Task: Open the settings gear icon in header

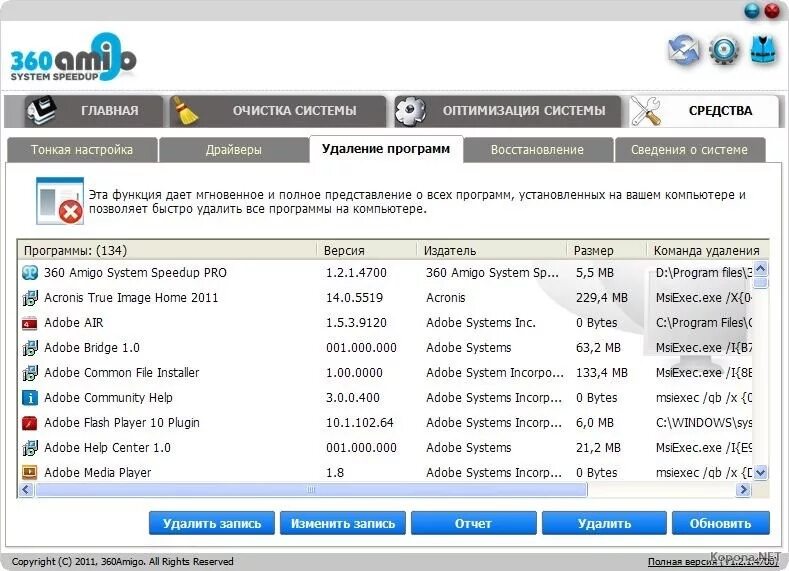Action: pyautogui.click(x=724, y=50)
